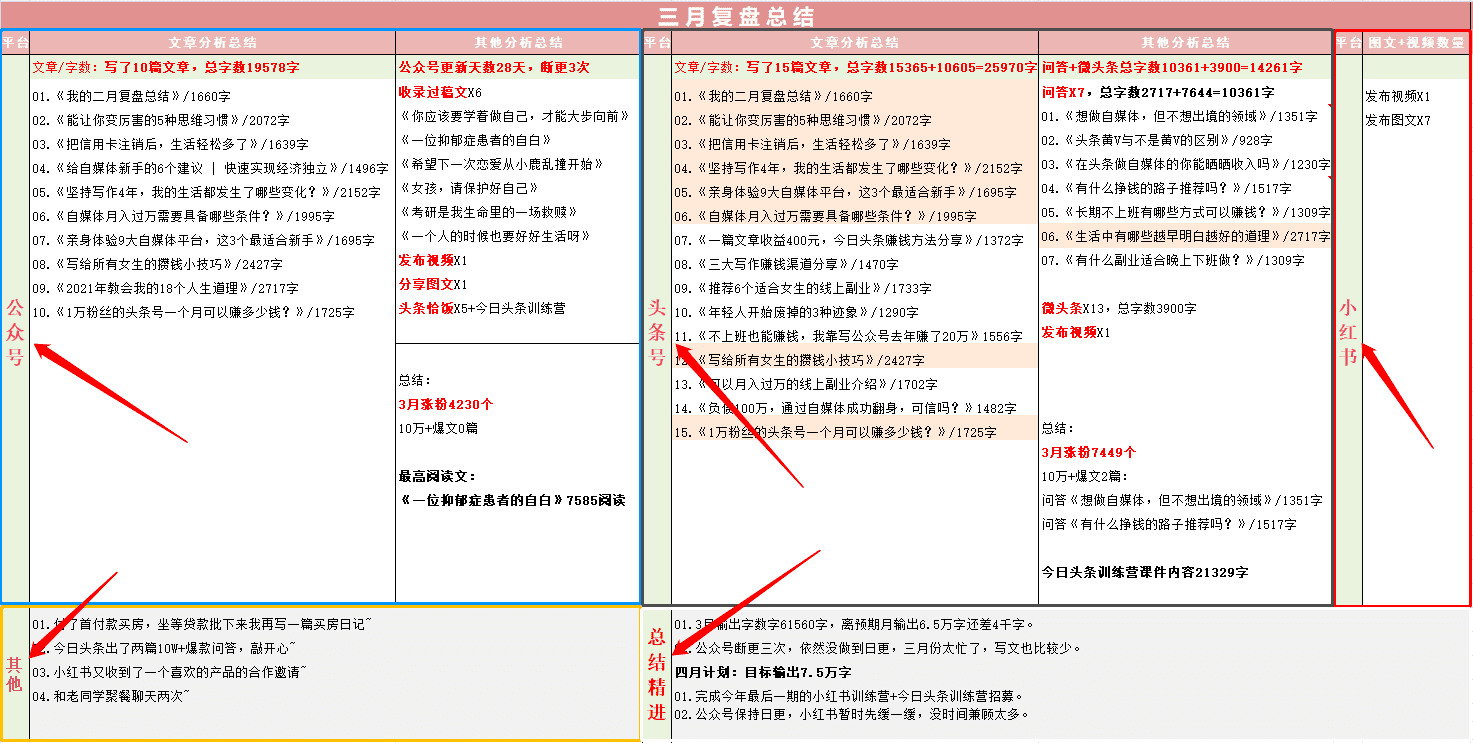Select "写了15篇文章，总字数15365+10605=25970字" cell
Image resolution: width=1473 pixels, height=743 pixels.
pos(855,68)
